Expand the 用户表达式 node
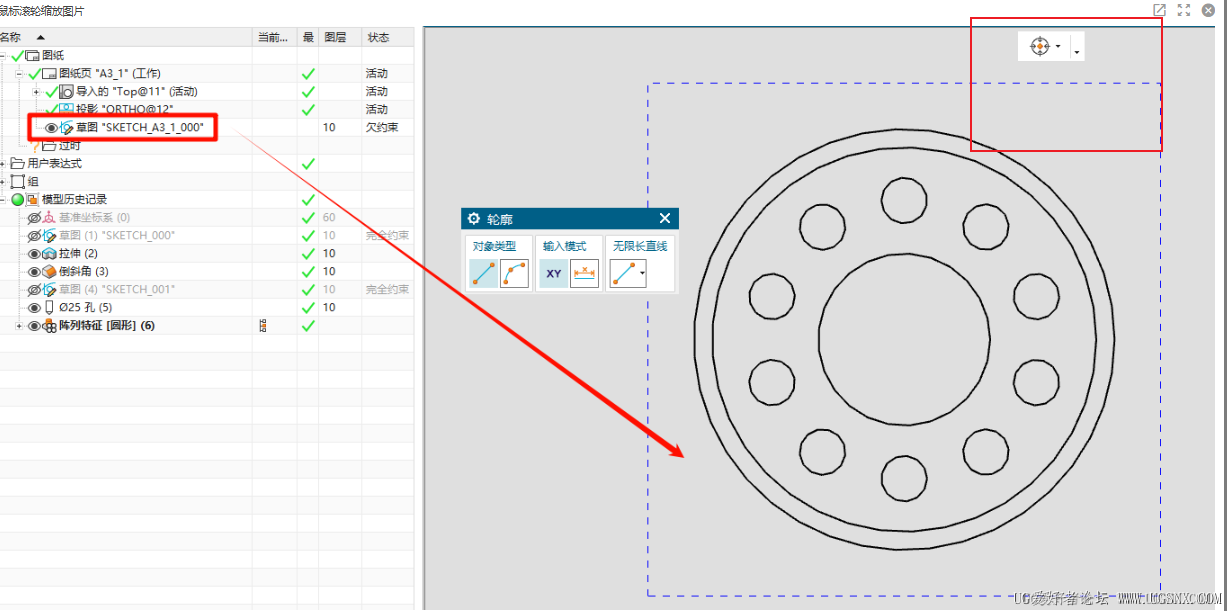 pos(3,163)
